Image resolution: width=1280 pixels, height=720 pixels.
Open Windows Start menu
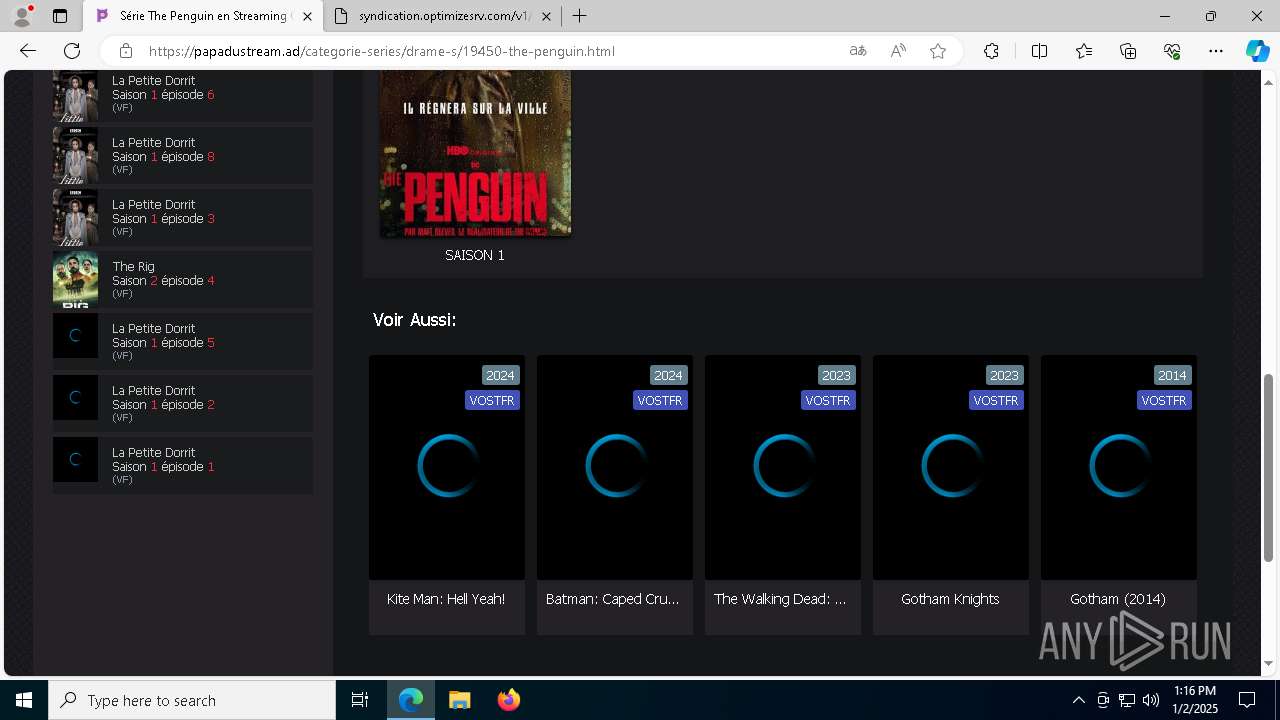pos(24,700)
